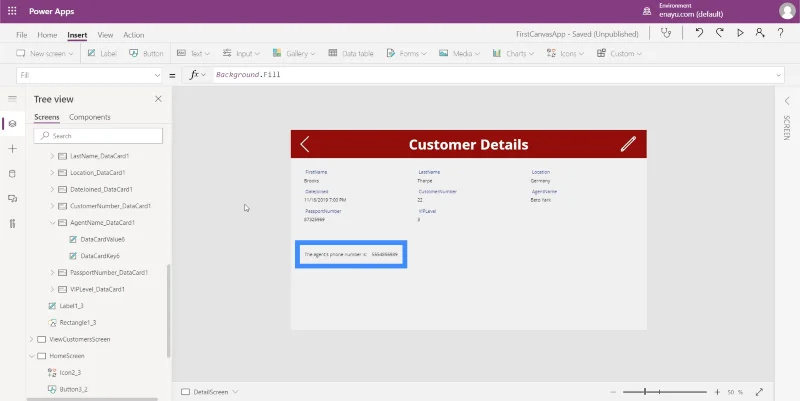
Task: Open the app launcher waffle icon
Action: (12, 11)
